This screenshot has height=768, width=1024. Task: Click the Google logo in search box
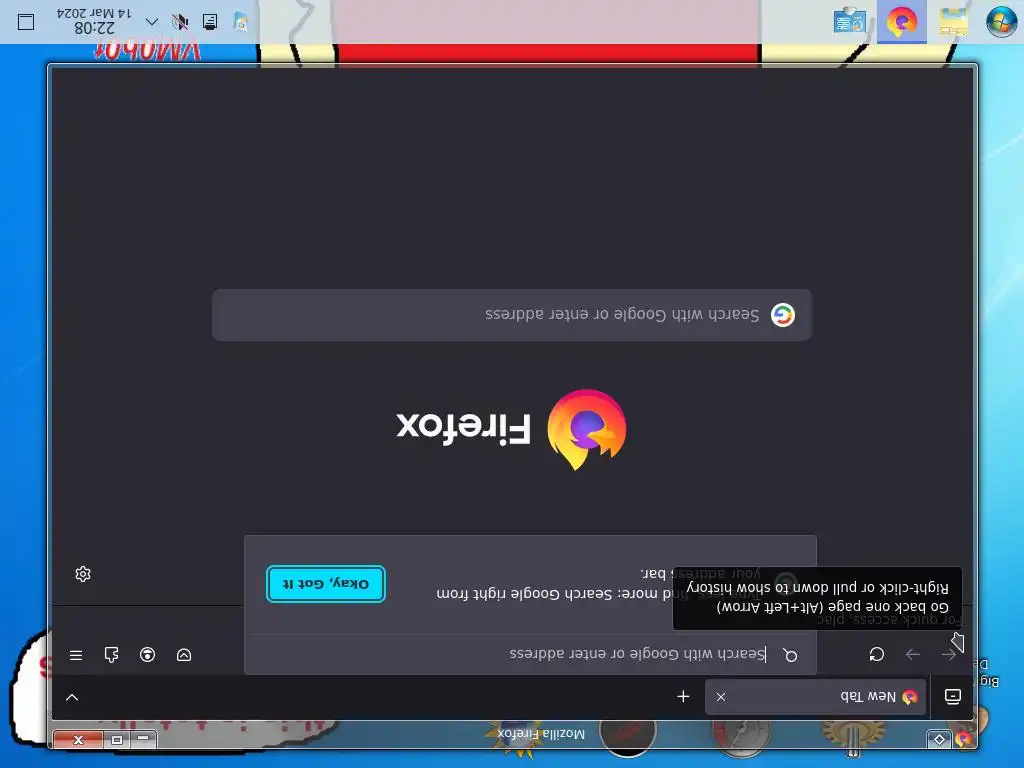782,315
